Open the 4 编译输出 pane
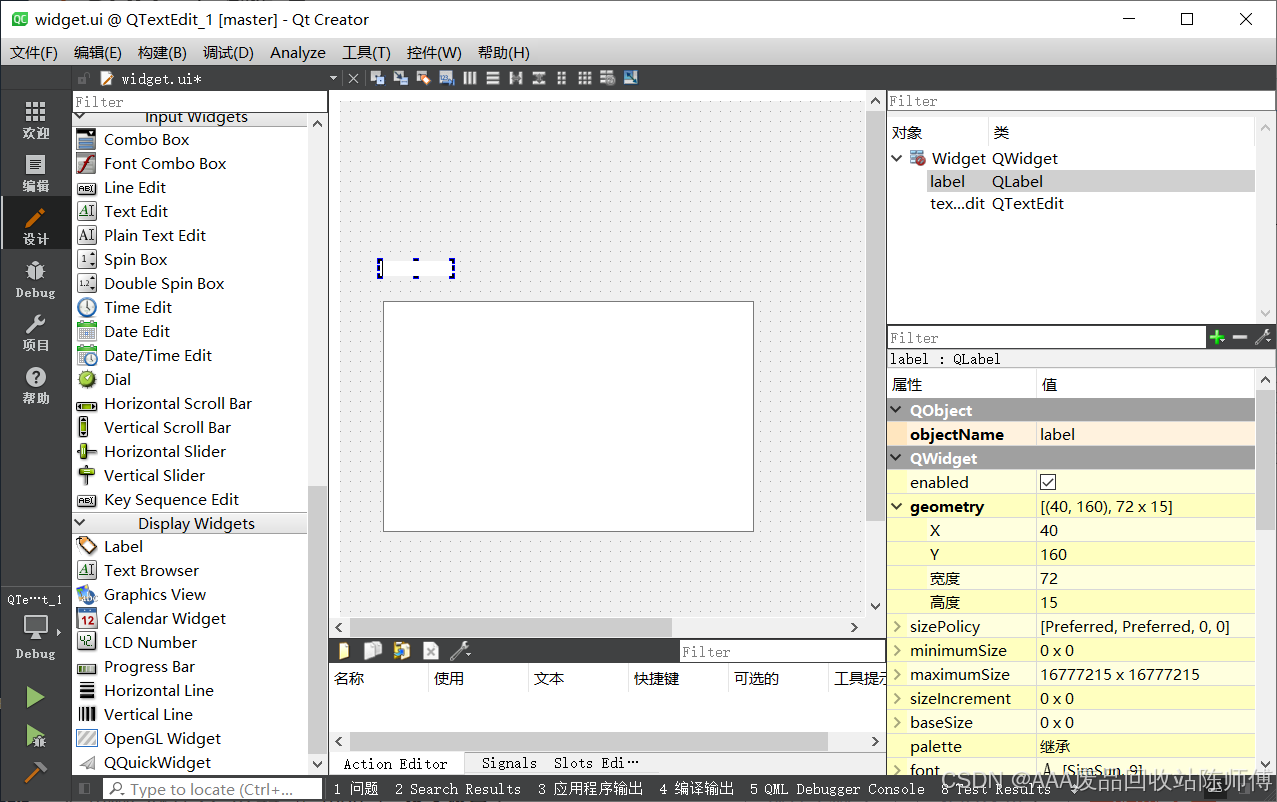The width and height of the screenshot is (1277, 802). [697, 789]
